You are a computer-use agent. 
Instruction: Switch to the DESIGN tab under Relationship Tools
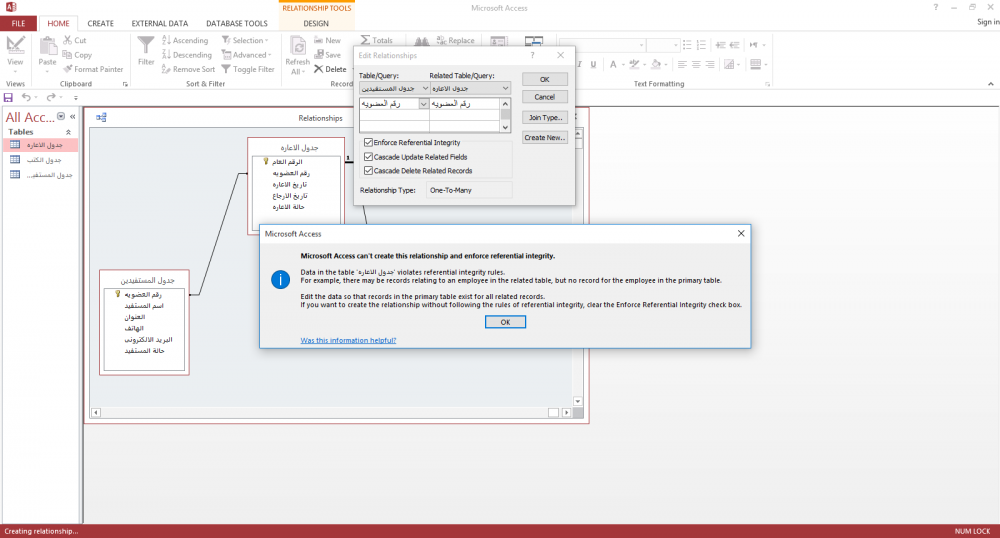pos(316,24)
